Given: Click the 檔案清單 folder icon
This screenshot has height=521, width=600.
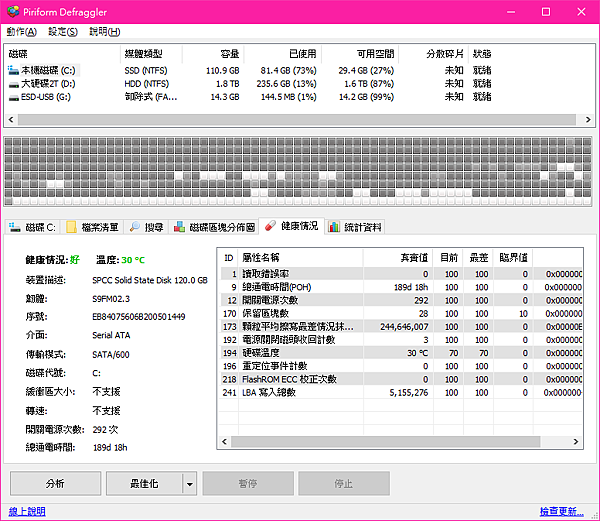Looking at the screenshot, I should (72, 227).
